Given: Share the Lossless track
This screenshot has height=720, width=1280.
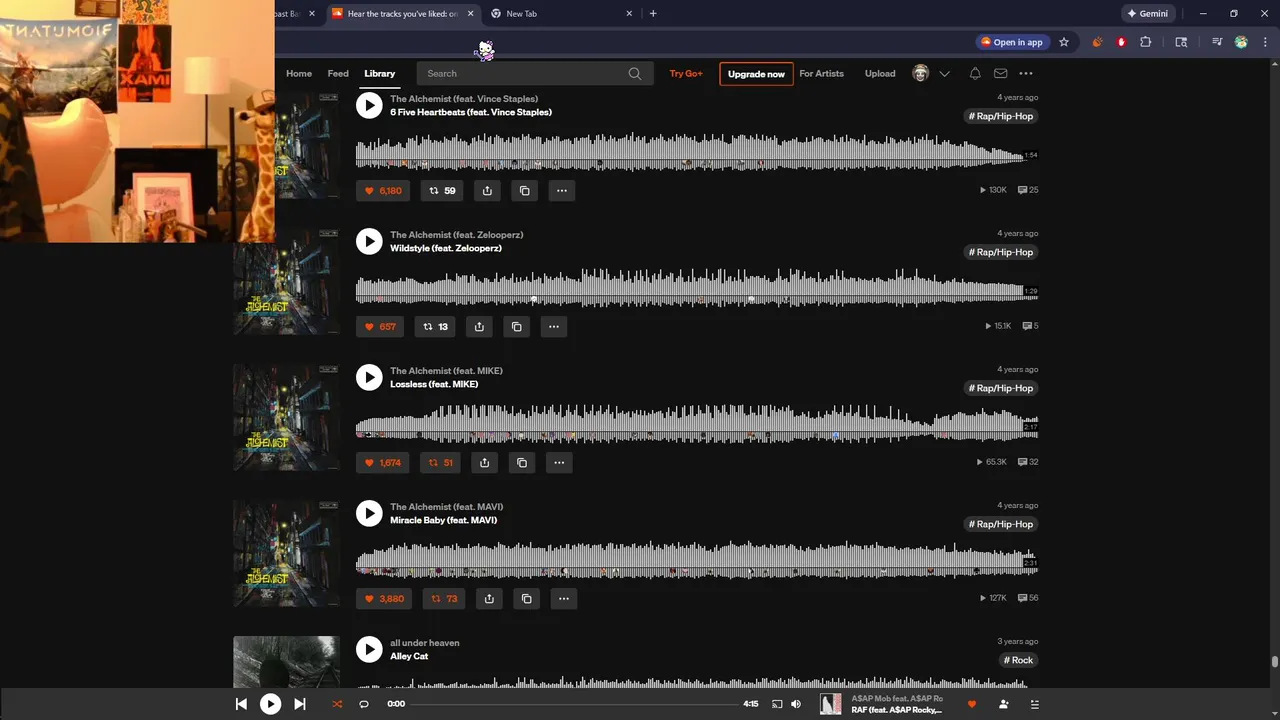Looking at the screenshot, I should coord(484,462).
